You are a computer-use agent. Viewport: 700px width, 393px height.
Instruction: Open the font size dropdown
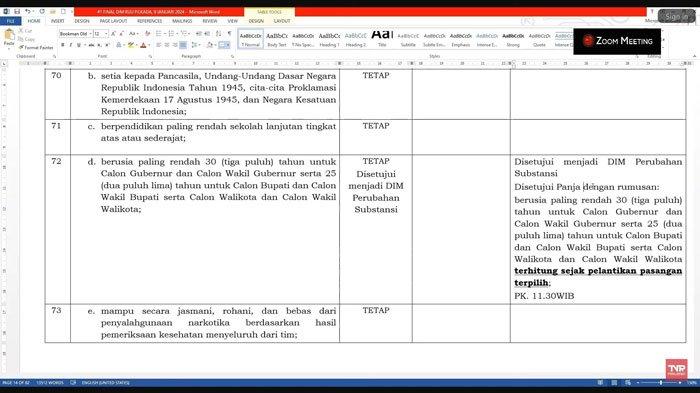[x=106, y=33]
